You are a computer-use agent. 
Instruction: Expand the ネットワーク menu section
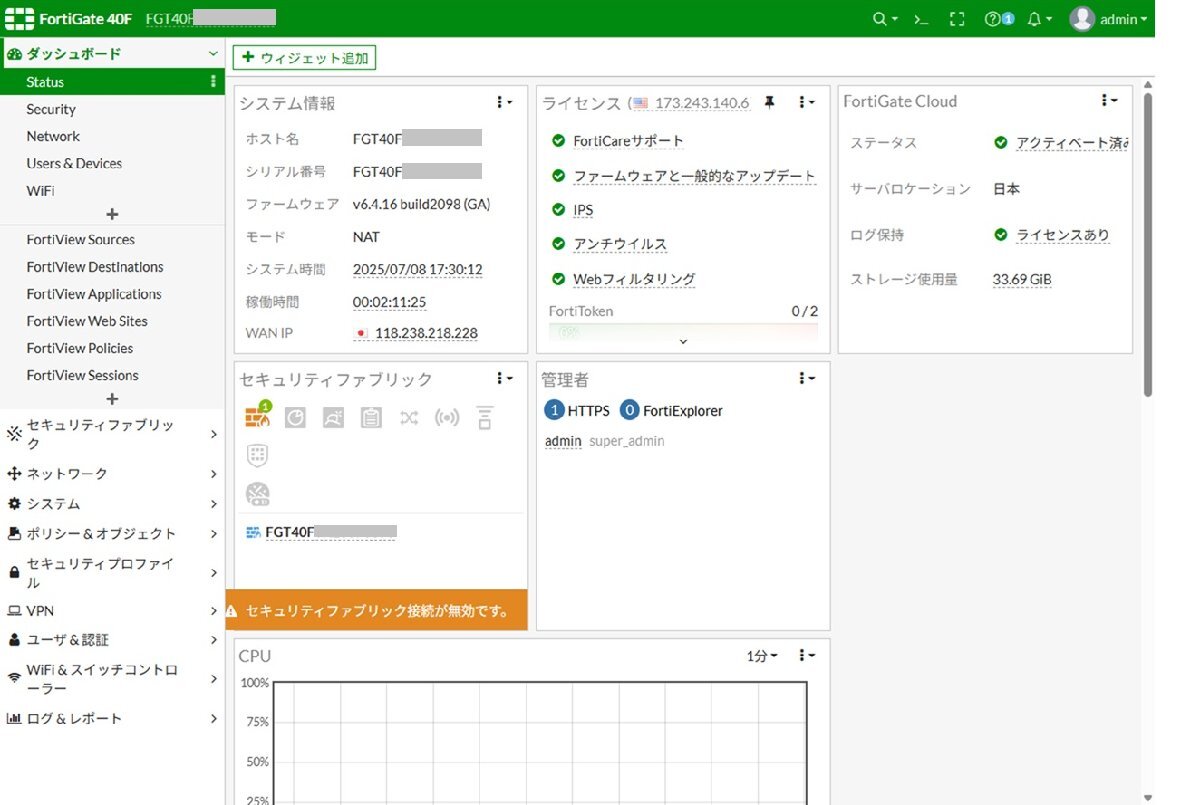click(x=112, y=473)
